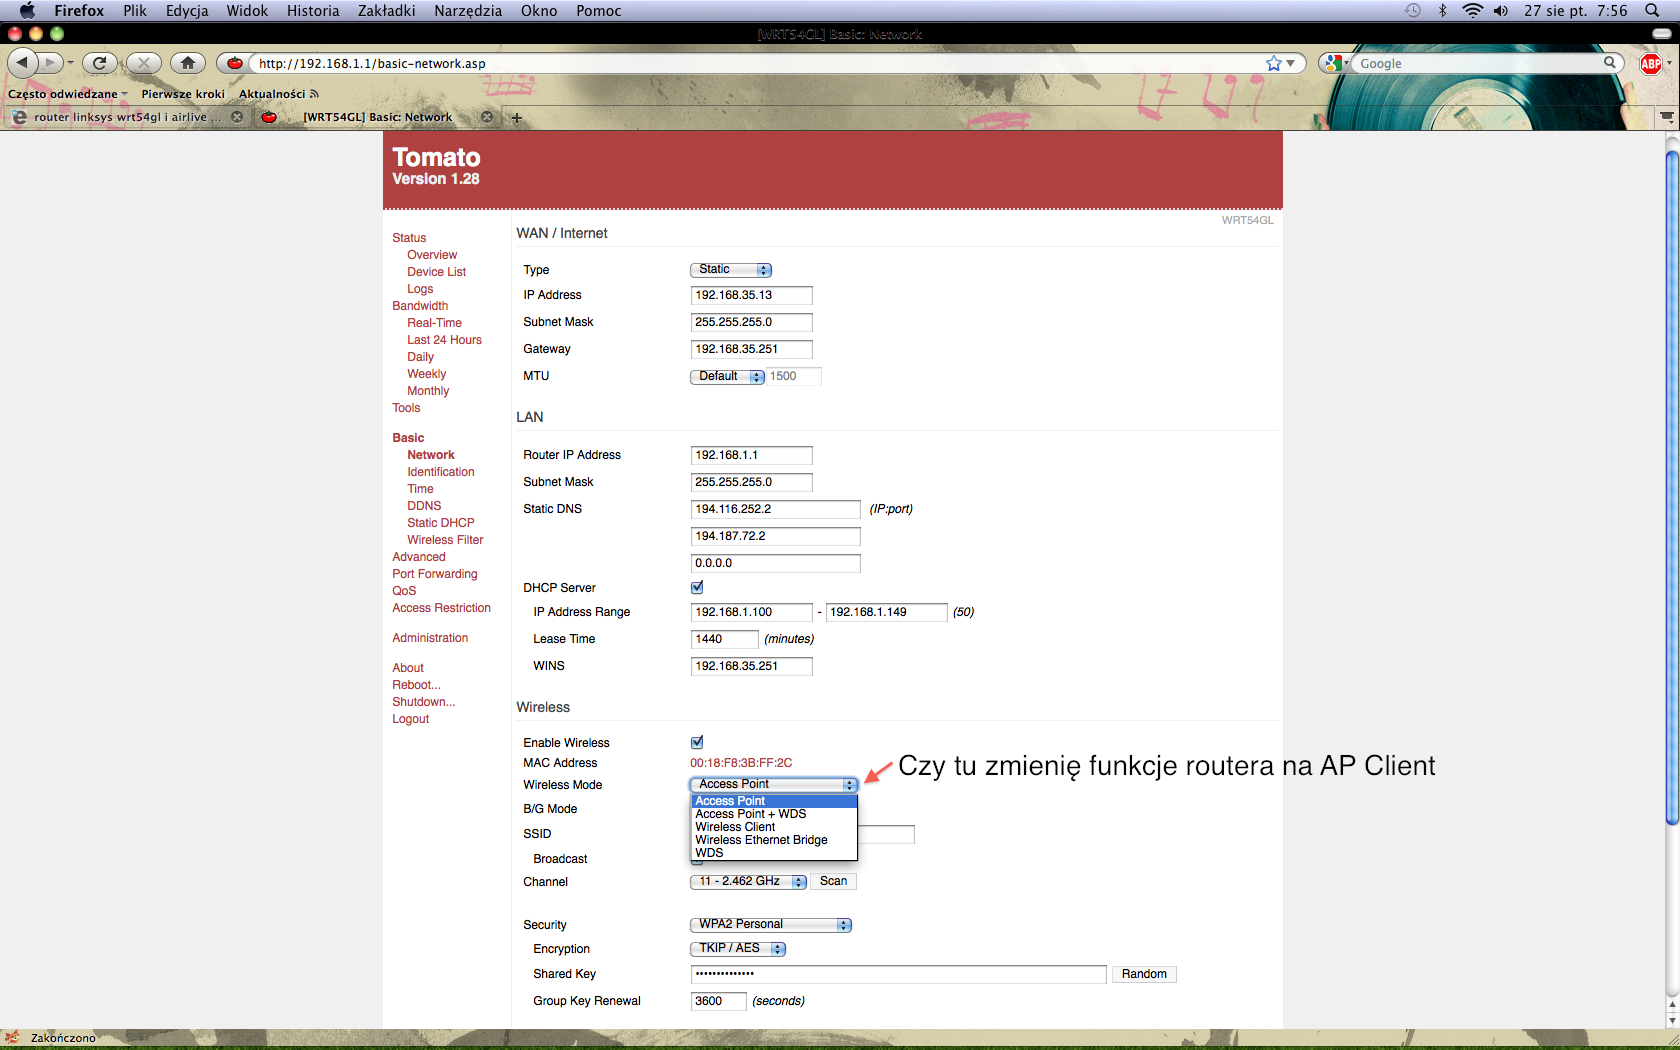Screen dimensions: 1680x1050
Task: Open the MTU Default dropdown
Action: [x=727, y=376]
